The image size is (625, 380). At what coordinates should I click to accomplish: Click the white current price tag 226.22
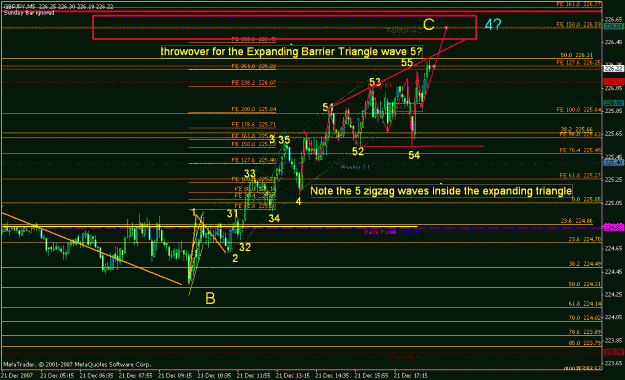pos(613,69)
